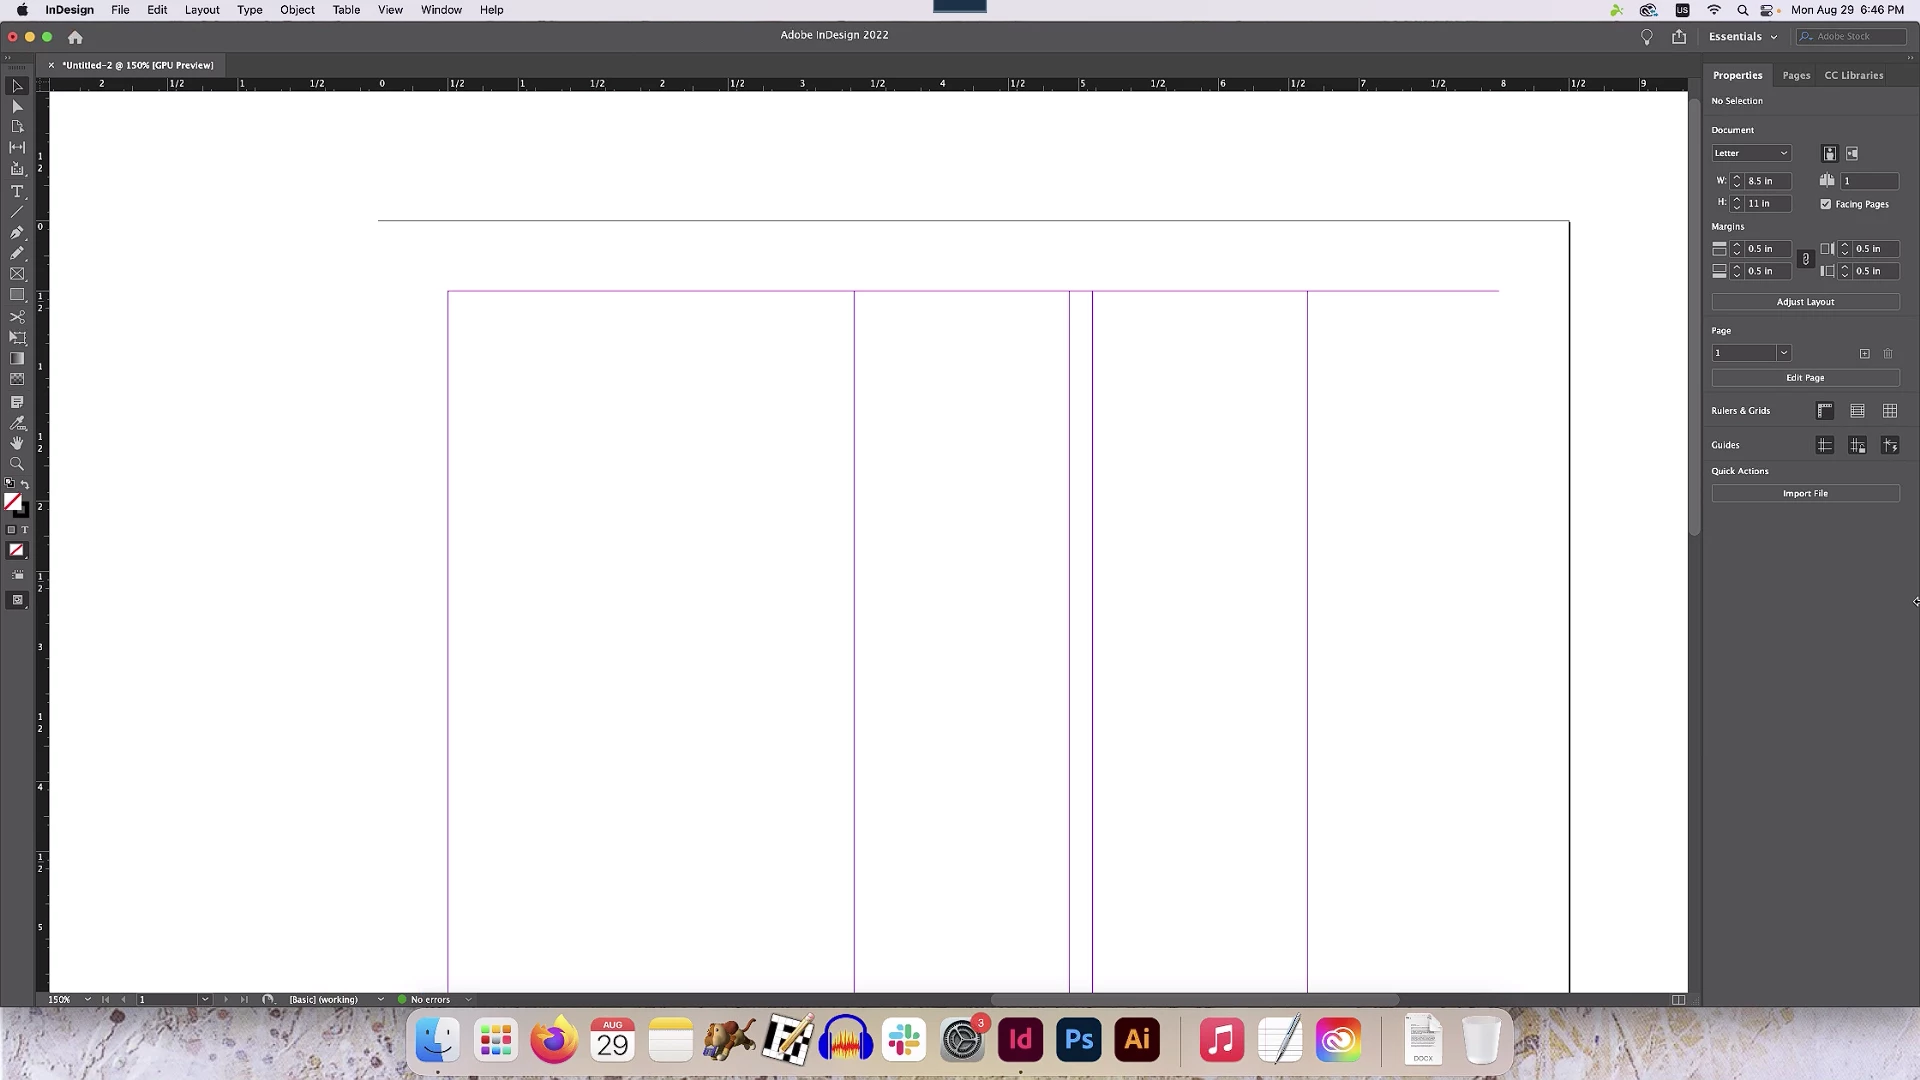Click the Adjust Layout button
Image resolution: width=1920 pixels, height=1080 pixels.
tap(1805, 302)
